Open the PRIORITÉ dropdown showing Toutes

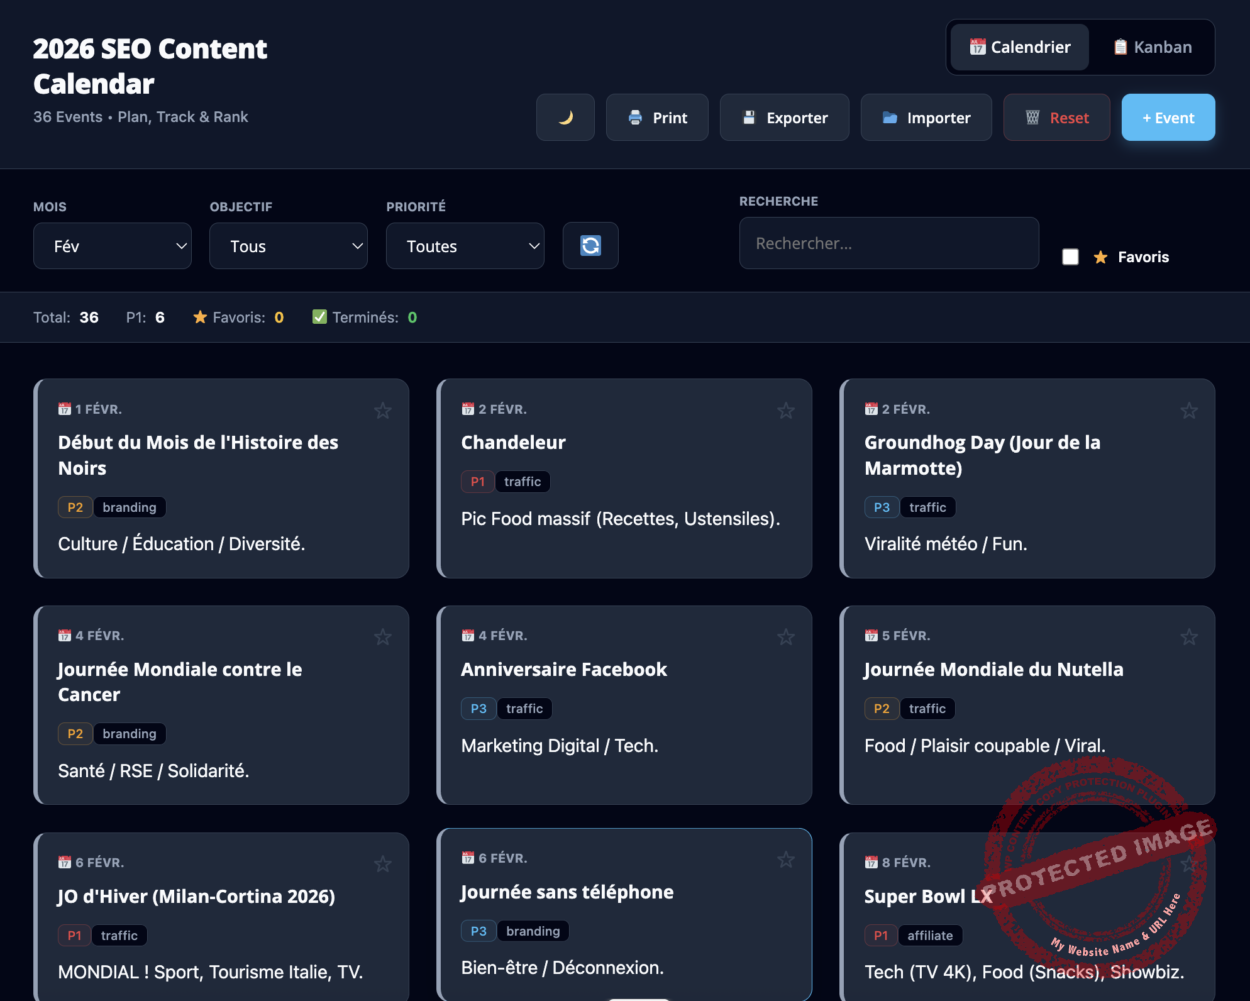(x=465, y=245)
